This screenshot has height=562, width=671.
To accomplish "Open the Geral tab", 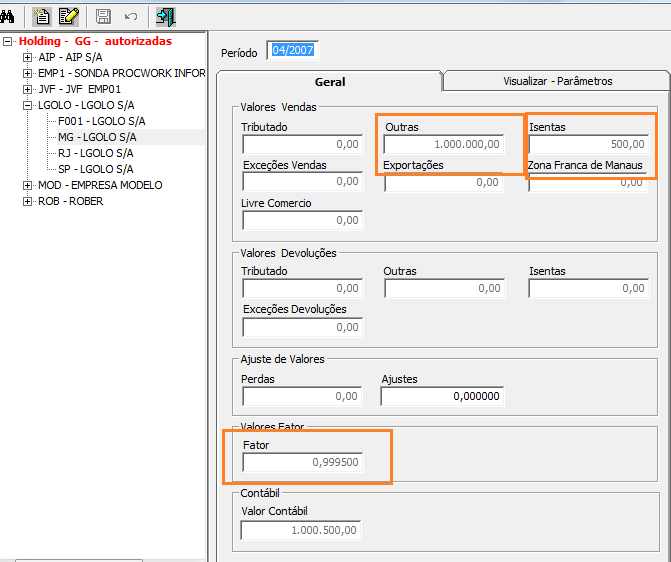I will [x=330, y=82].
